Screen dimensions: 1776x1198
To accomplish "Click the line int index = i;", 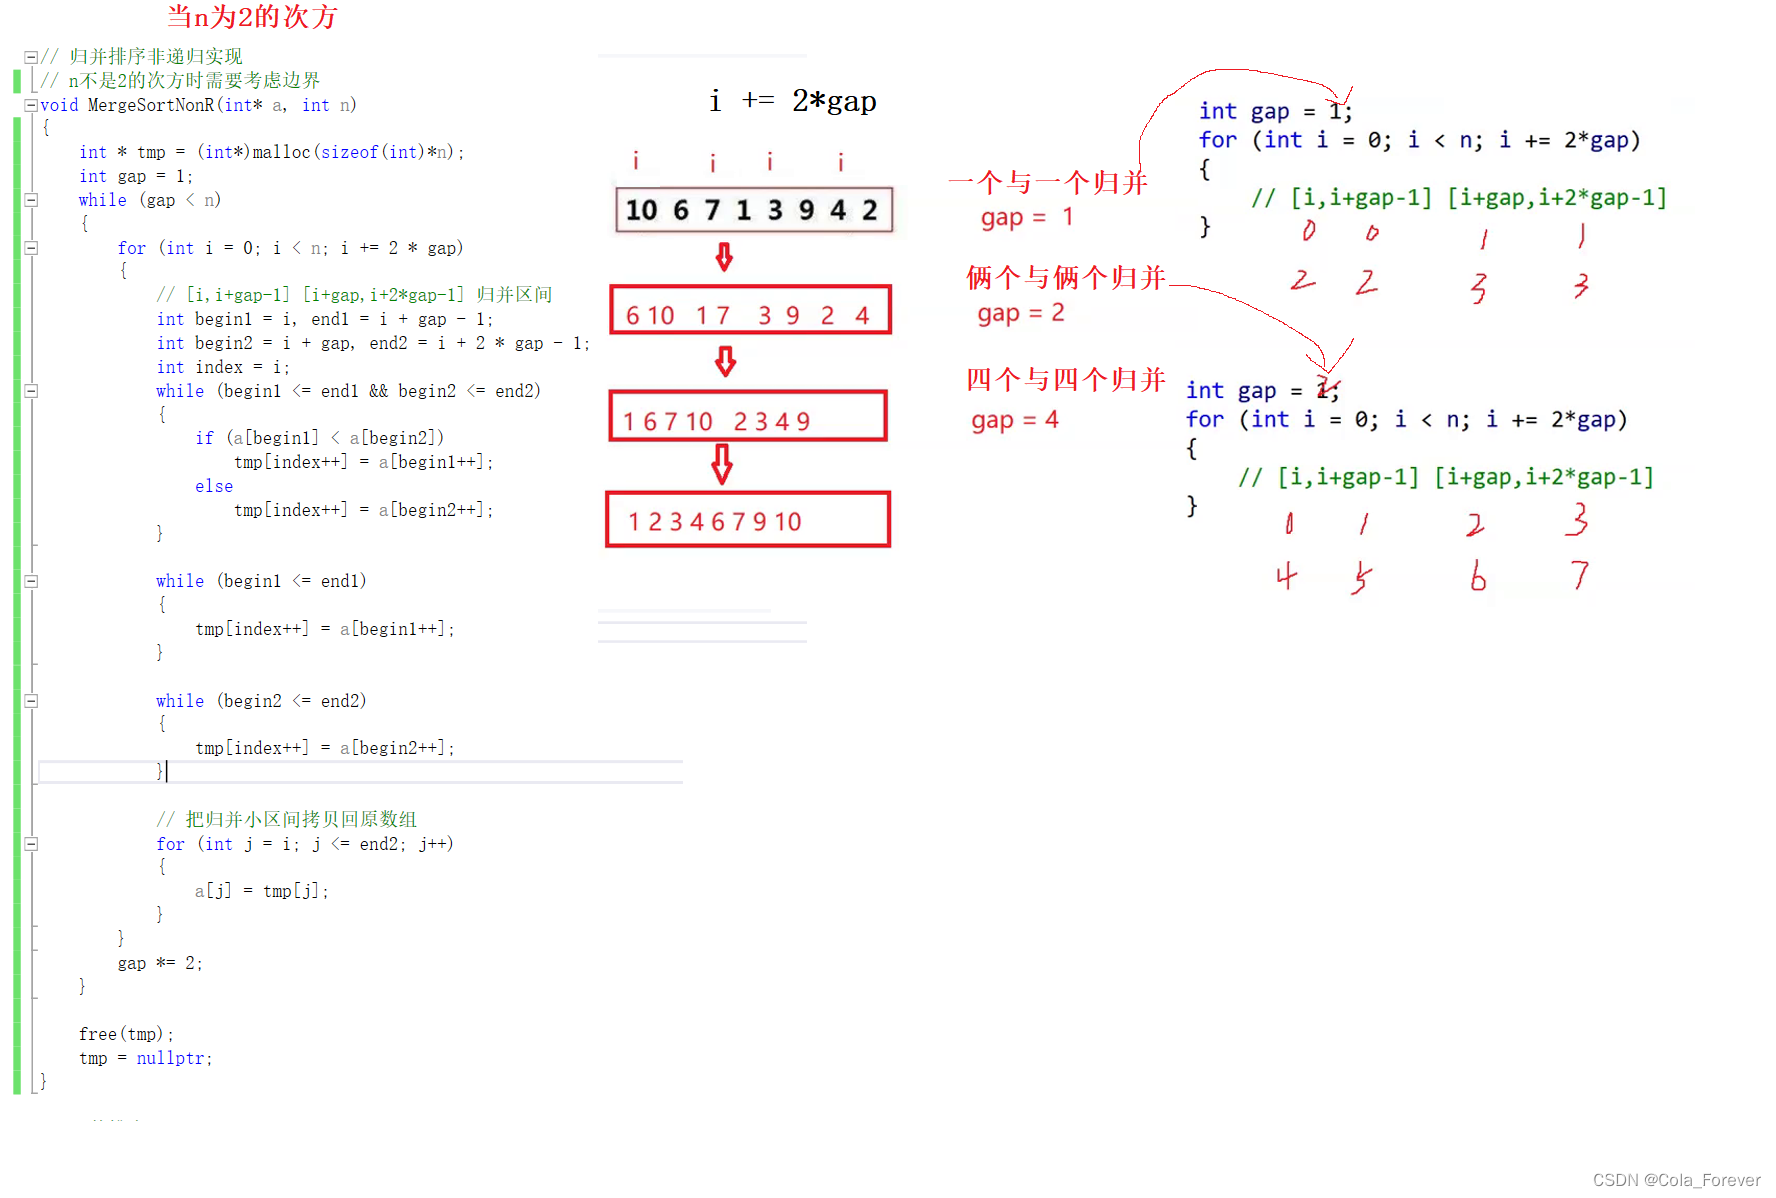I will [x=223, y=367].
